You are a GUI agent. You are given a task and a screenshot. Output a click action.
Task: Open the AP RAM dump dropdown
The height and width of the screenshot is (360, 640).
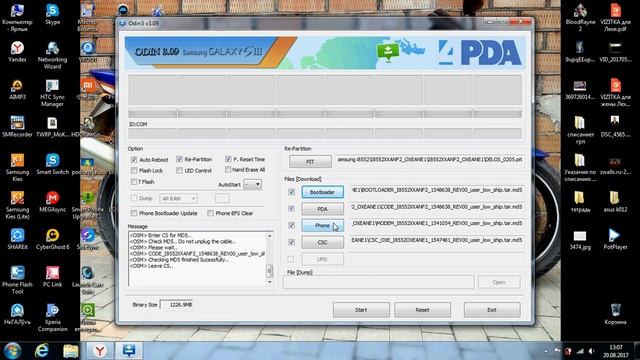click(x=178, y=198)
